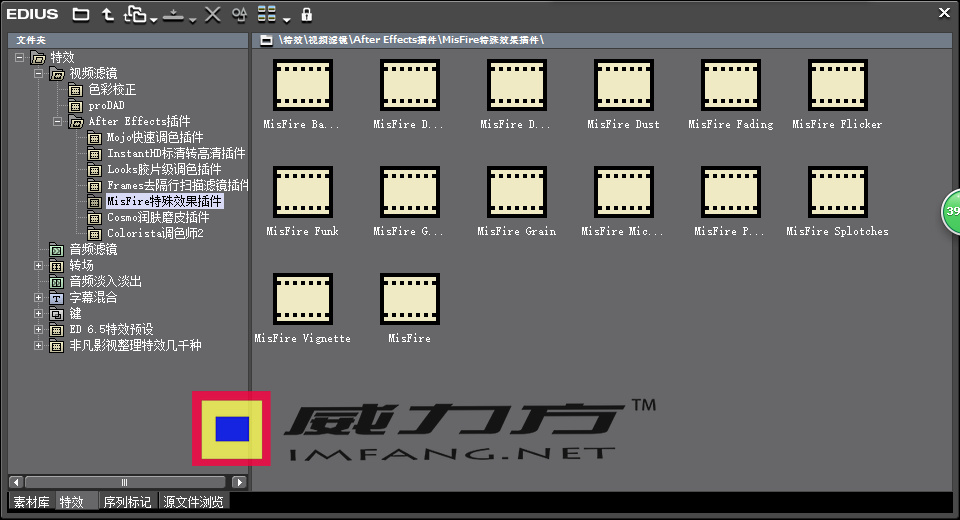
Task: Change the effect view mode icon
Action: pos(266,14)
